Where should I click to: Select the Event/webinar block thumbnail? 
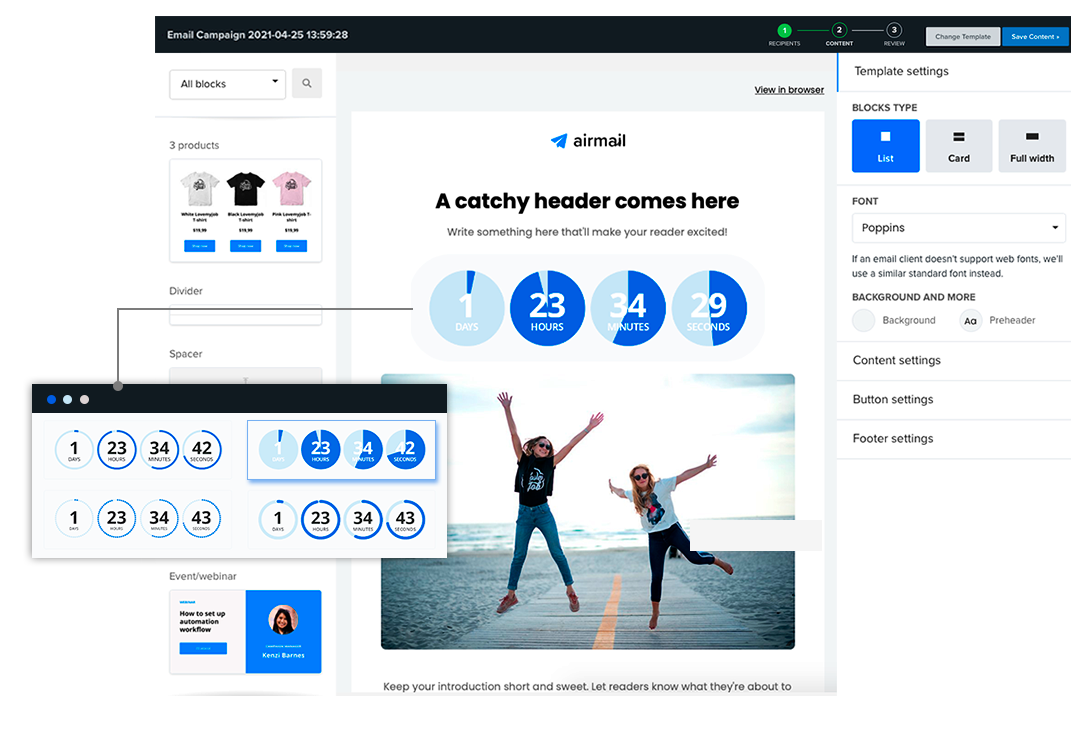[245, 631]
